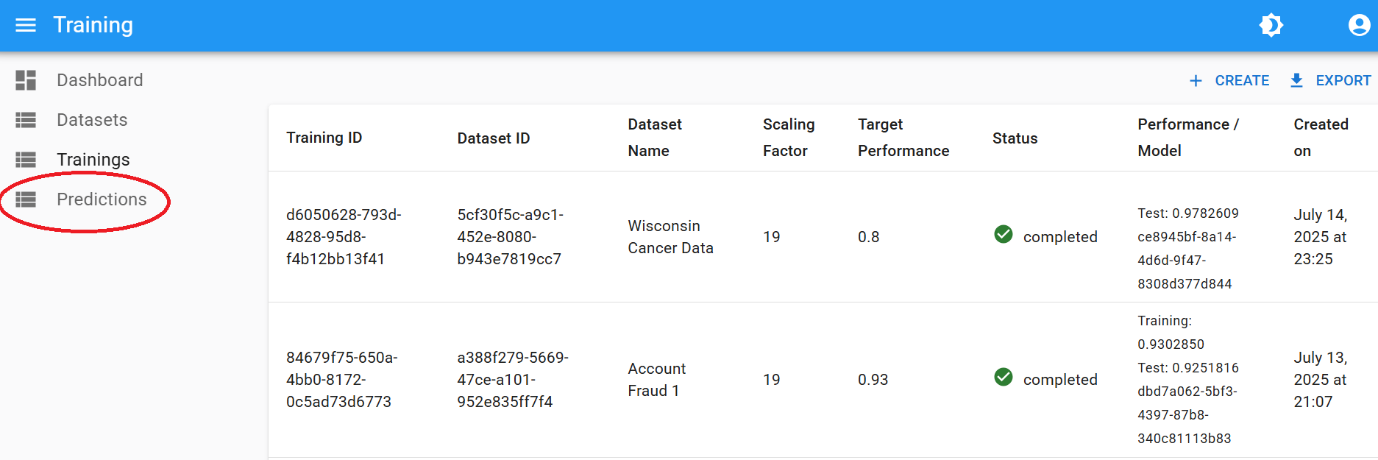Click the Dashboard grid icon in sidebar
This screenshot has height=460, width=1378.
[x=26, y=80]
